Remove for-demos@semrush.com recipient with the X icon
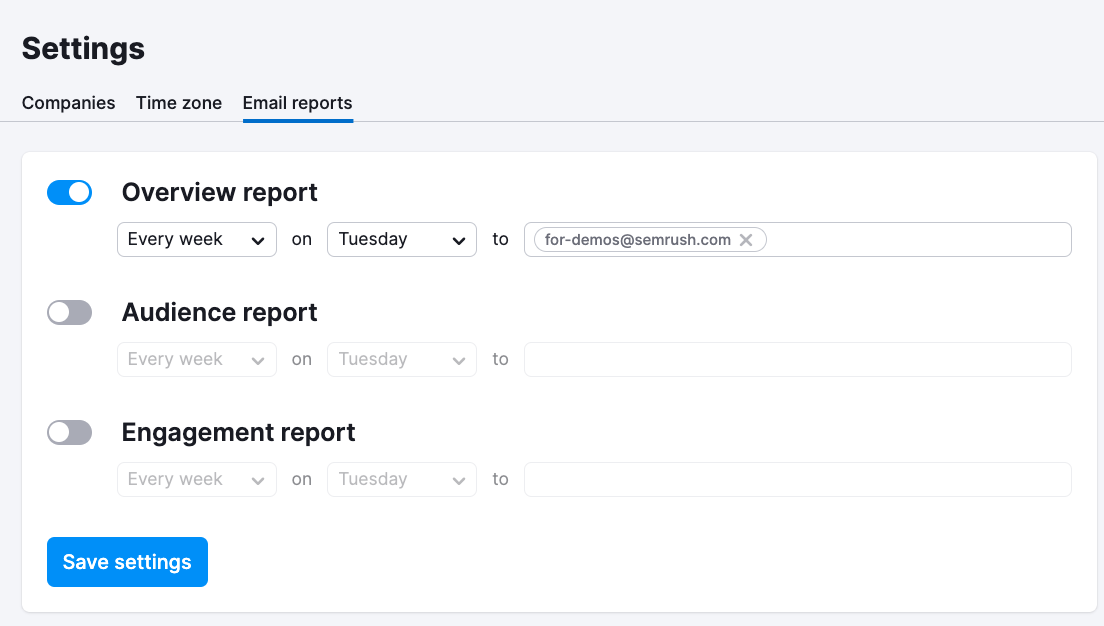Image resolution: width=1104 pixels, height=626 pixels. click(x=746, y=240)
